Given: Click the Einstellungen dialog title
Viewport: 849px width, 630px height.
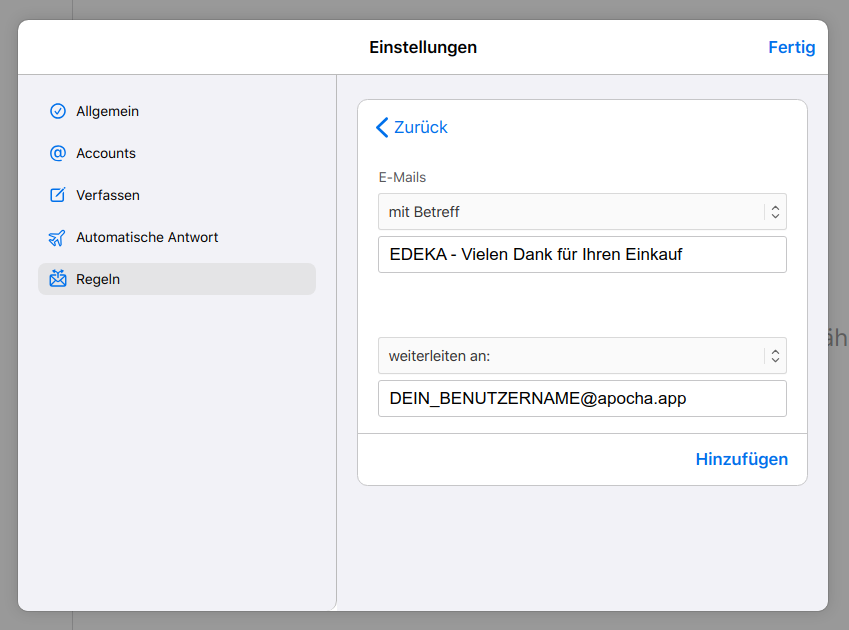Looking at the screenshot, I should 423,47.
